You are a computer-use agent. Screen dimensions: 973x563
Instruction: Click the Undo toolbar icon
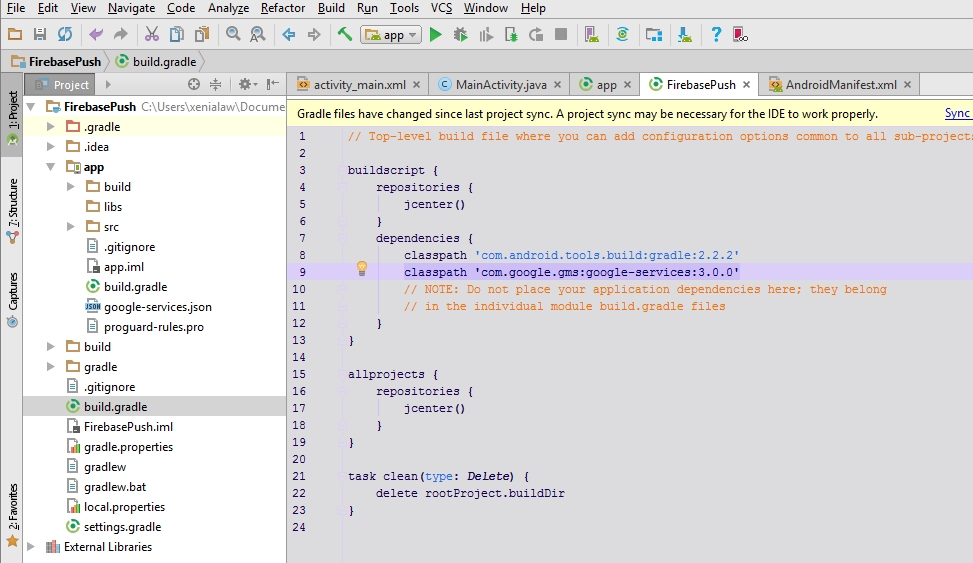coord(96,35)
